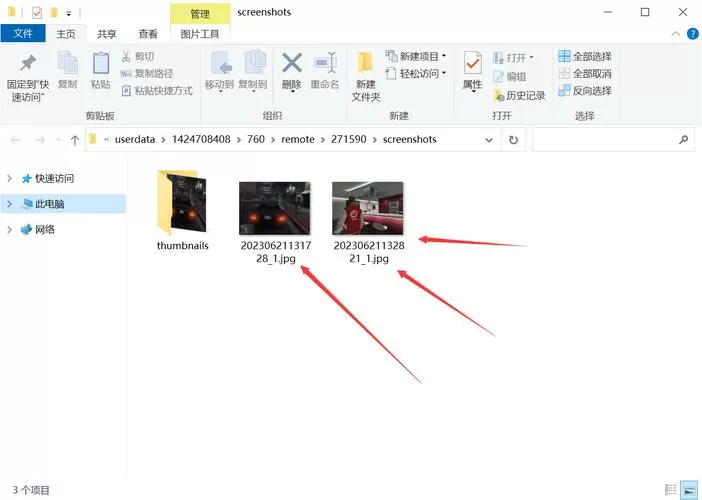Click the Up one level arrow
The image size is (702, 500).
click(x=75, y=140)
